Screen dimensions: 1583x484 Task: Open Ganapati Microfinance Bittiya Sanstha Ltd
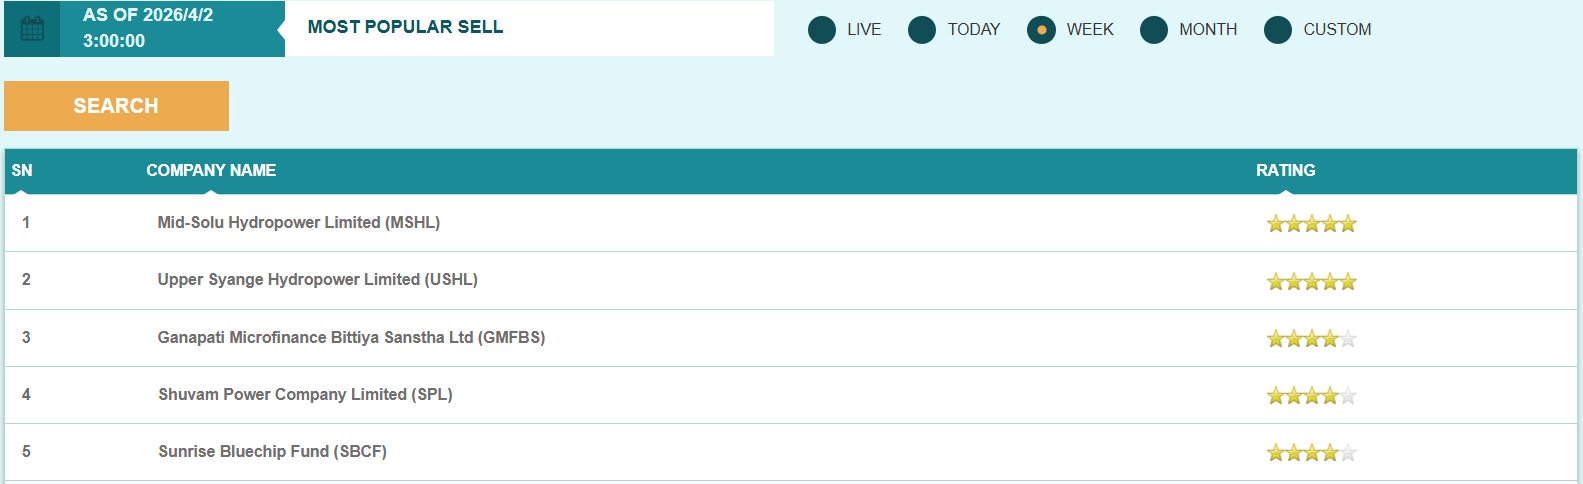[x=351, y=338]
